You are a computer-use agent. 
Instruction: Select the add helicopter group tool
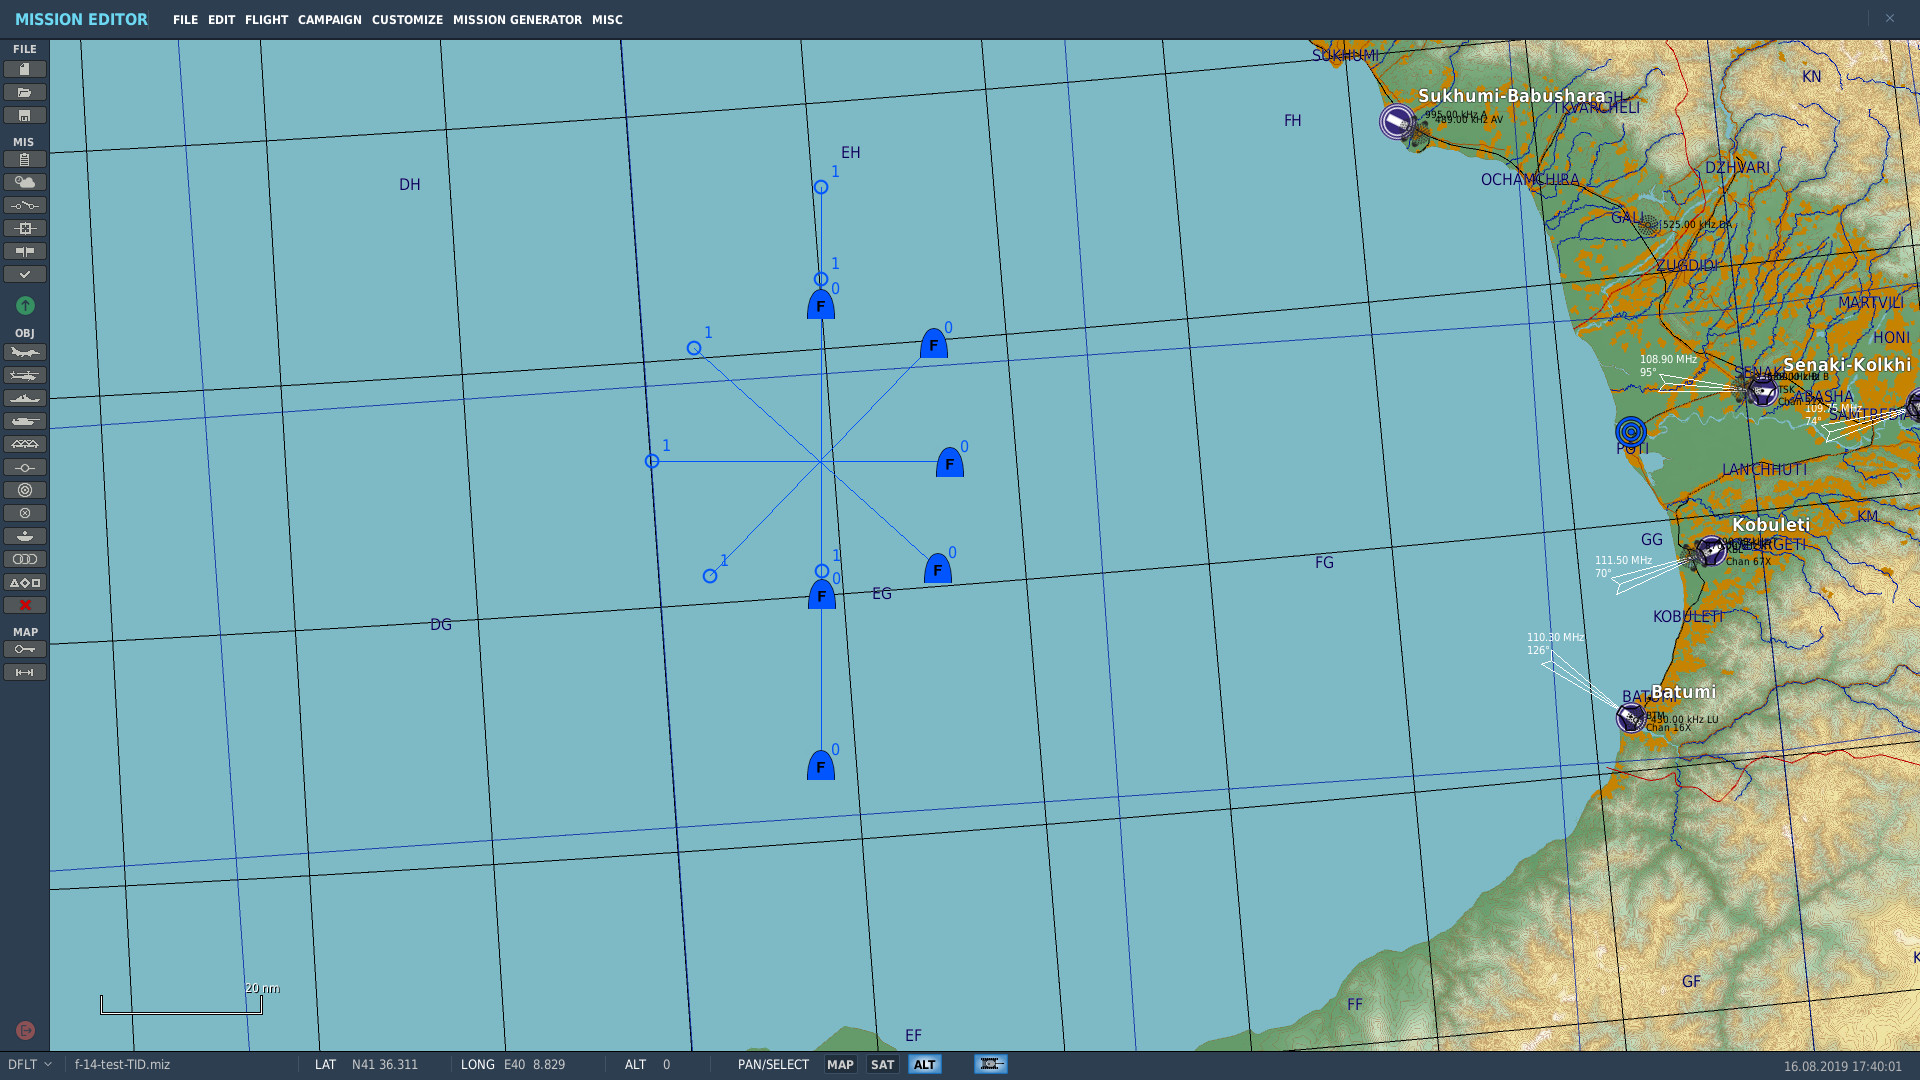pos(25,375)
